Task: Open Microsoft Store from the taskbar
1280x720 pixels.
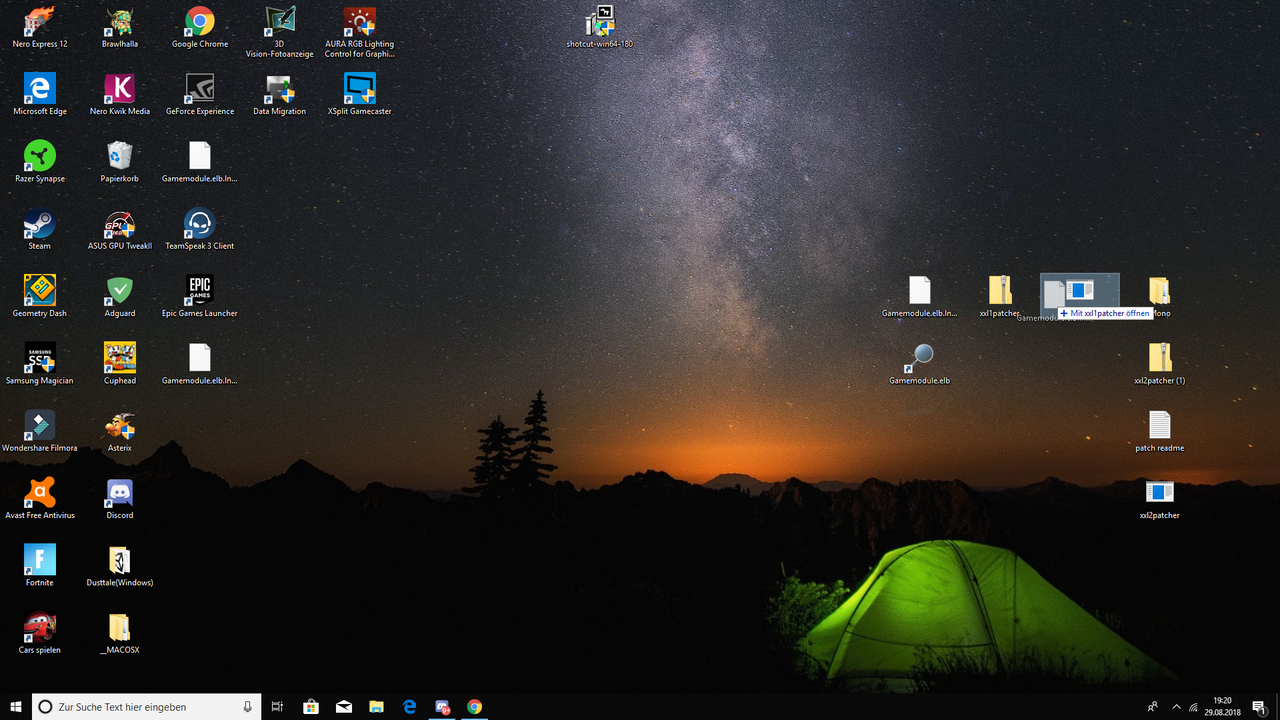Action: 311,707
